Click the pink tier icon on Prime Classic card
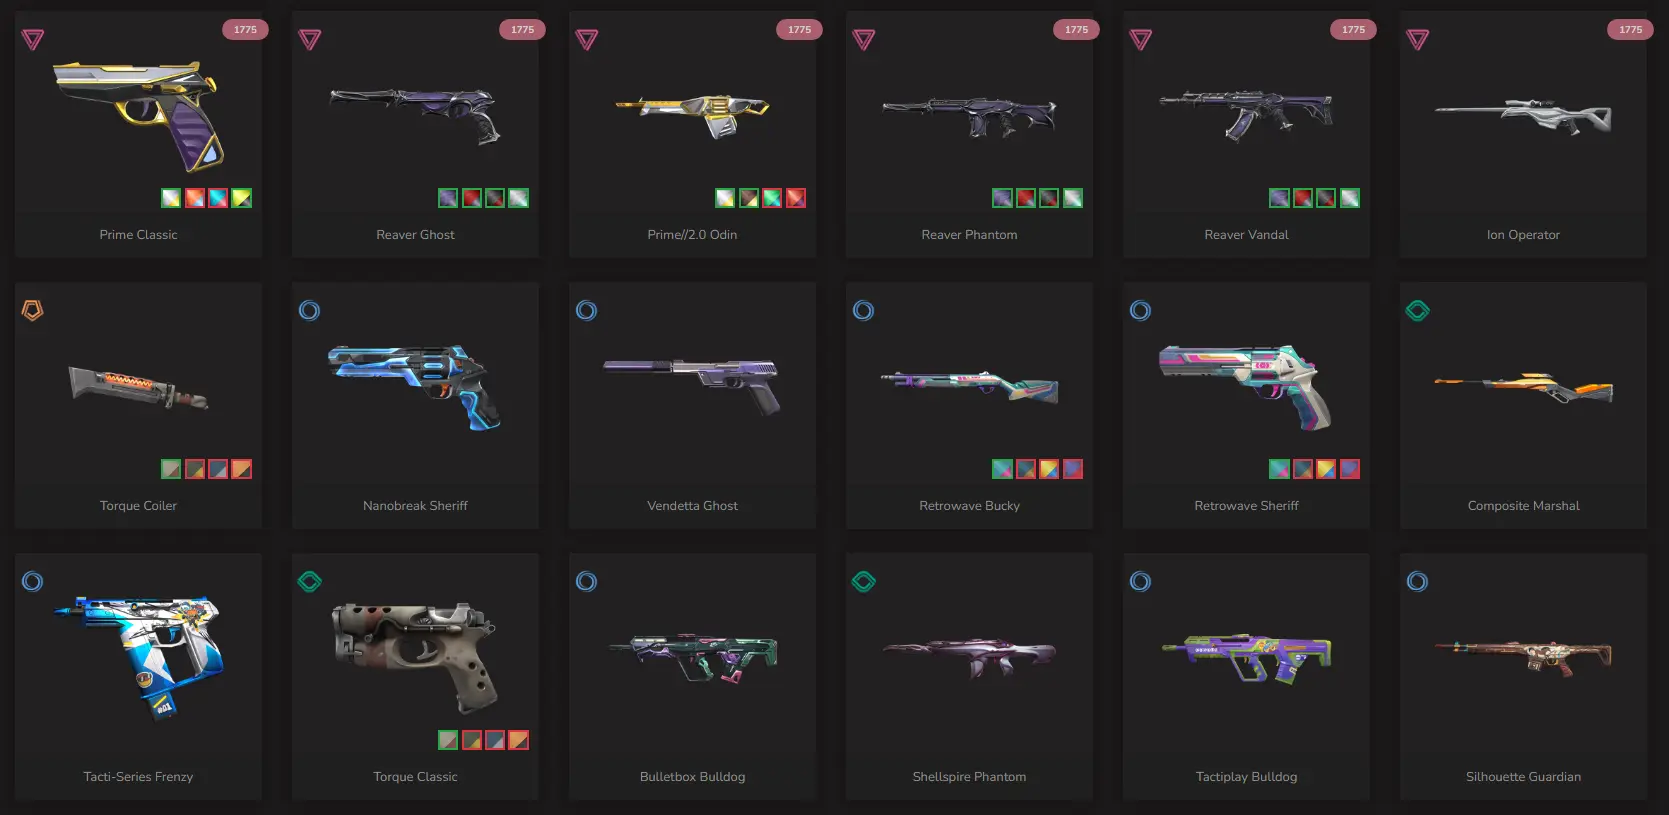The width and height of the screenshot is (1669, 815). click(33, 40)
